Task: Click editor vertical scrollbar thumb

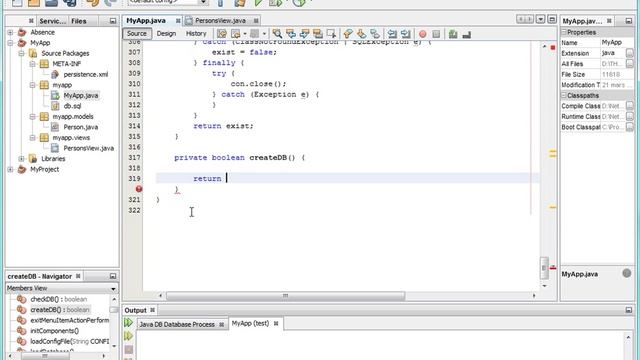Action: [x=544, y=267]
